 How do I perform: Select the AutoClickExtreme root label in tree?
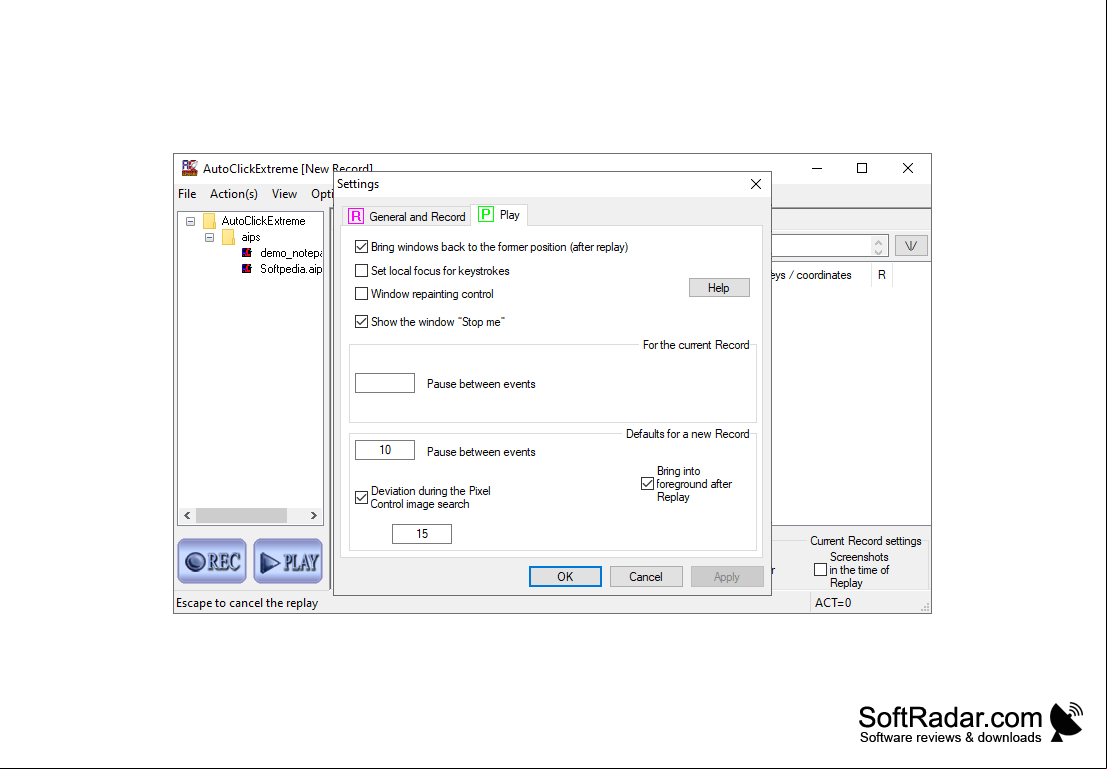click(x=263, y=221)
